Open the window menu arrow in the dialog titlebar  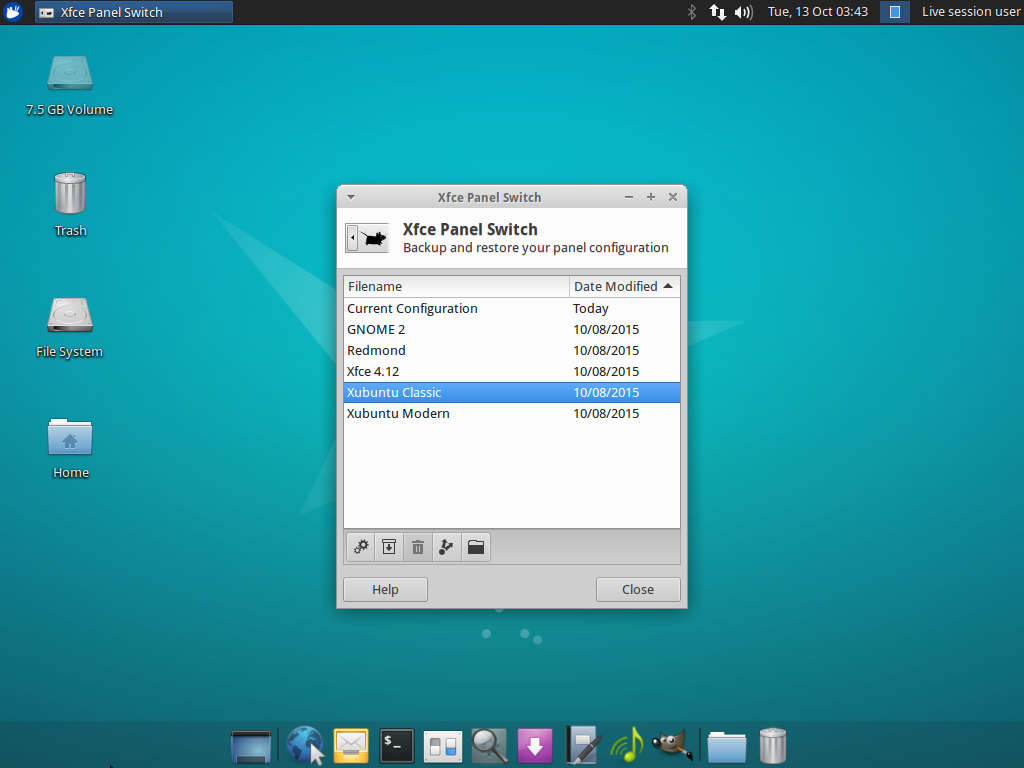point(350,197)
